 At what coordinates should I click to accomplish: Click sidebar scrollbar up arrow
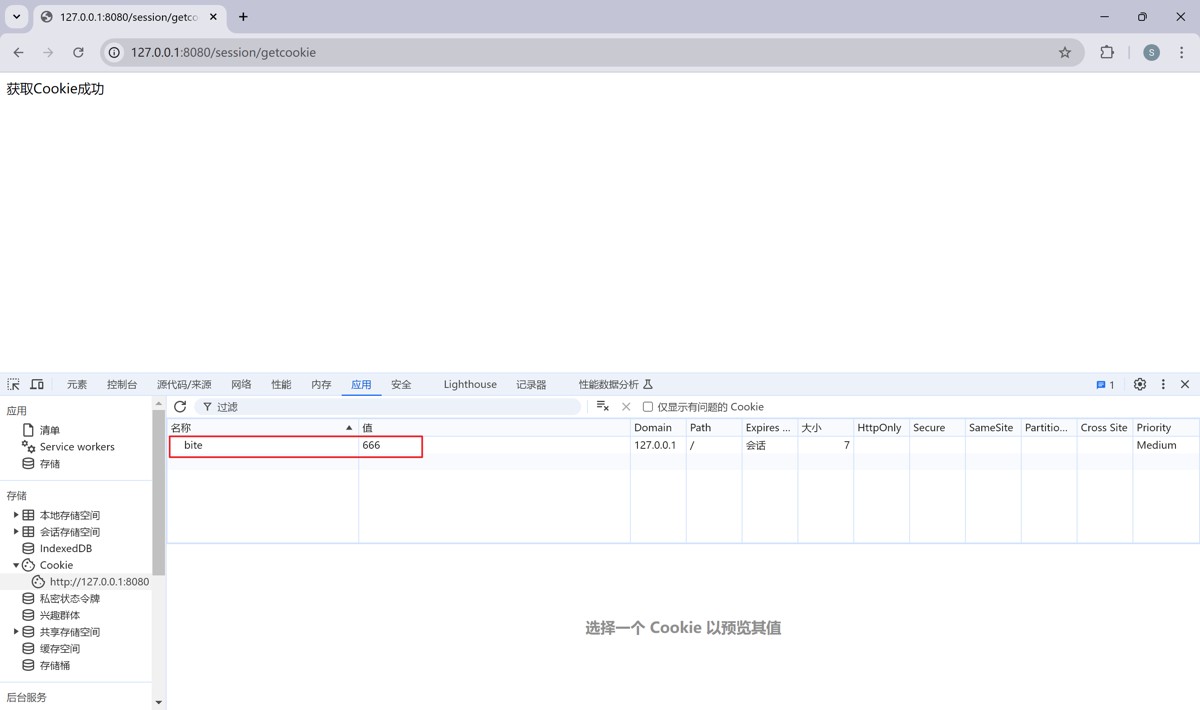click(158, 403)
